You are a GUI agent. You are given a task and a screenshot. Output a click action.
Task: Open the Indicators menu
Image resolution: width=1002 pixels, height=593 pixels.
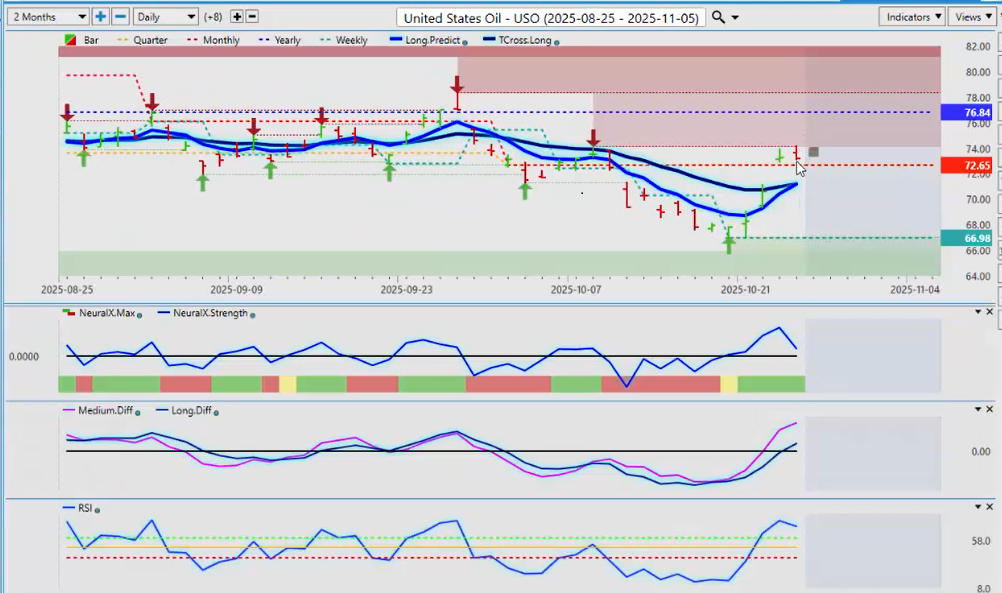913,17
